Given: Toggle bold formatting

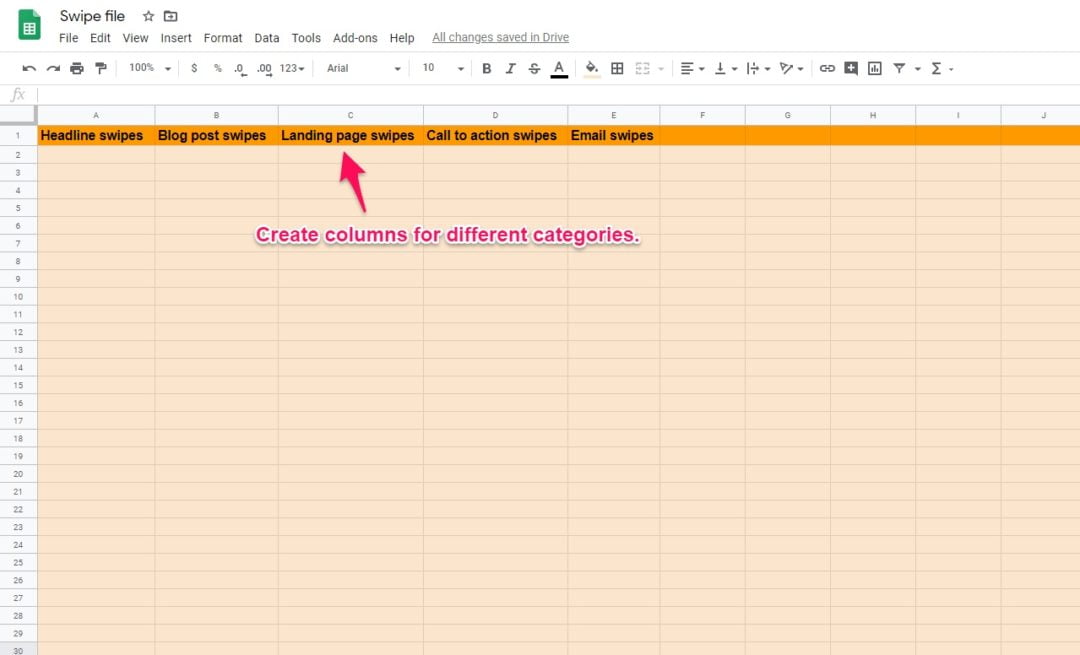Looking at the screenshot, I should pos(486,68).
